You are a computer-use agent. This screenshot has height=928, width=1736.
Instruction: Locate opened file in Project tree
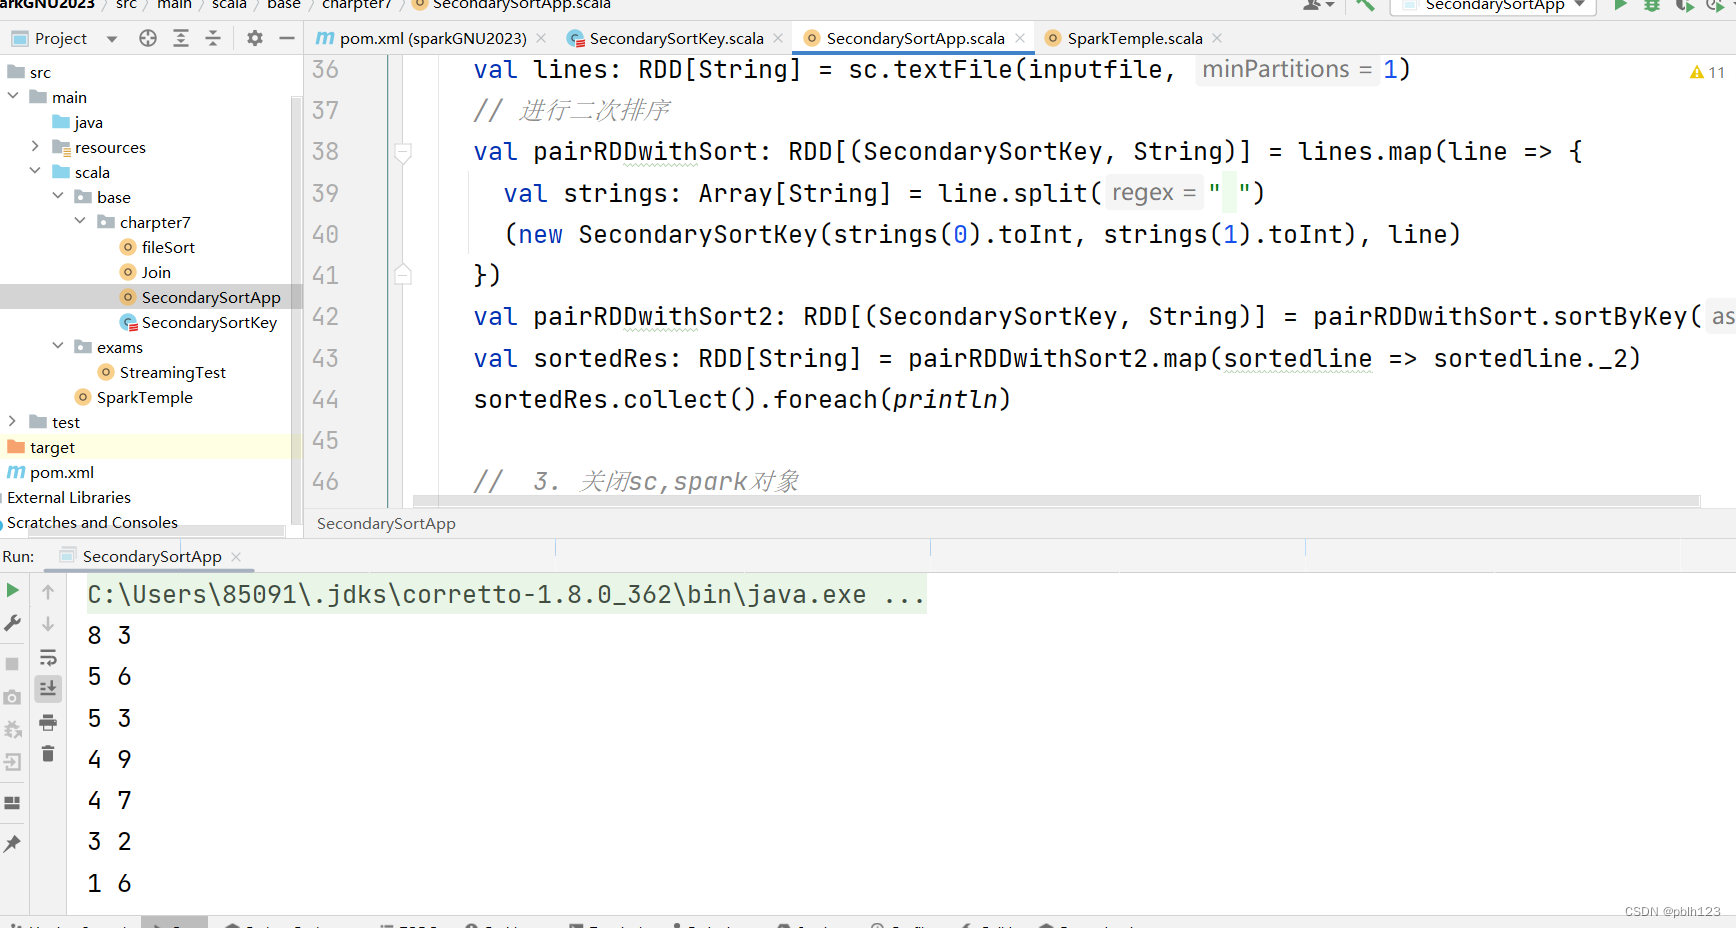coord(148,38)
